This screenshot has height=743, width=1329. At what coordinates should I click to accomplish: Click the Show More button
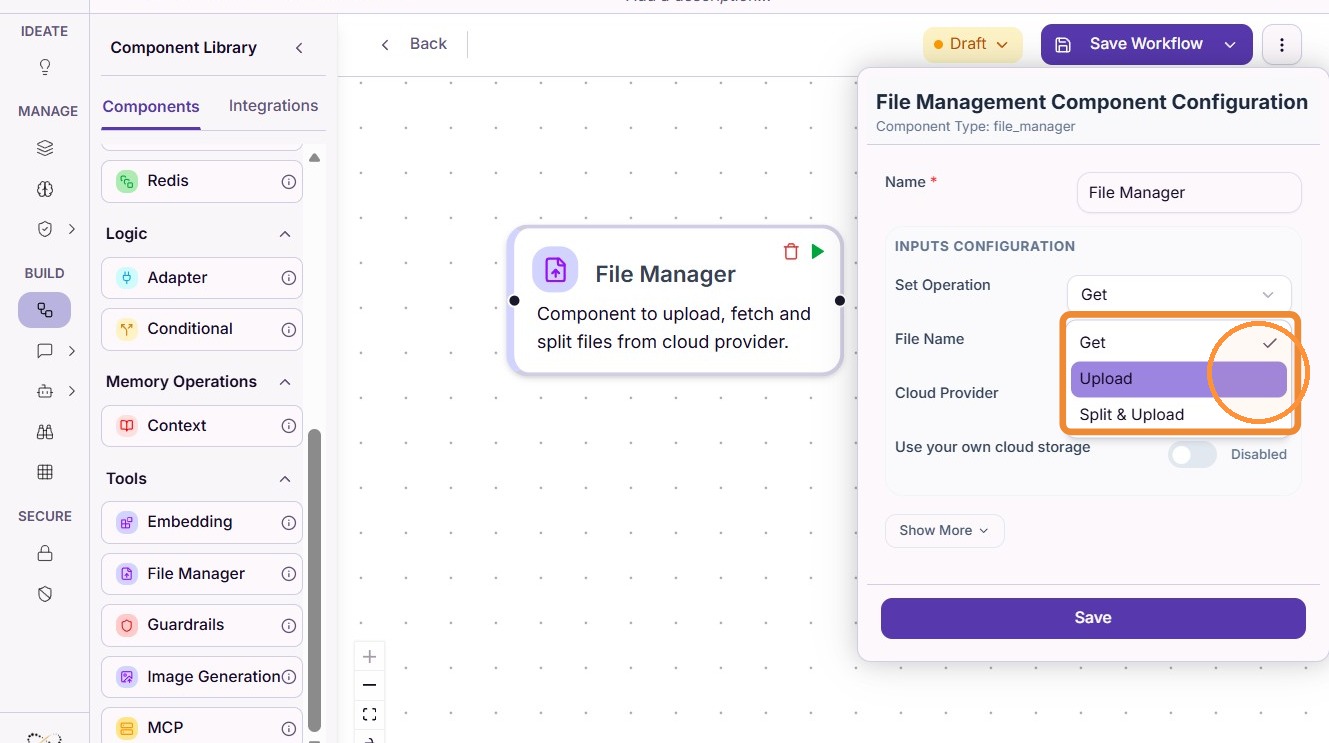point(944,531)
